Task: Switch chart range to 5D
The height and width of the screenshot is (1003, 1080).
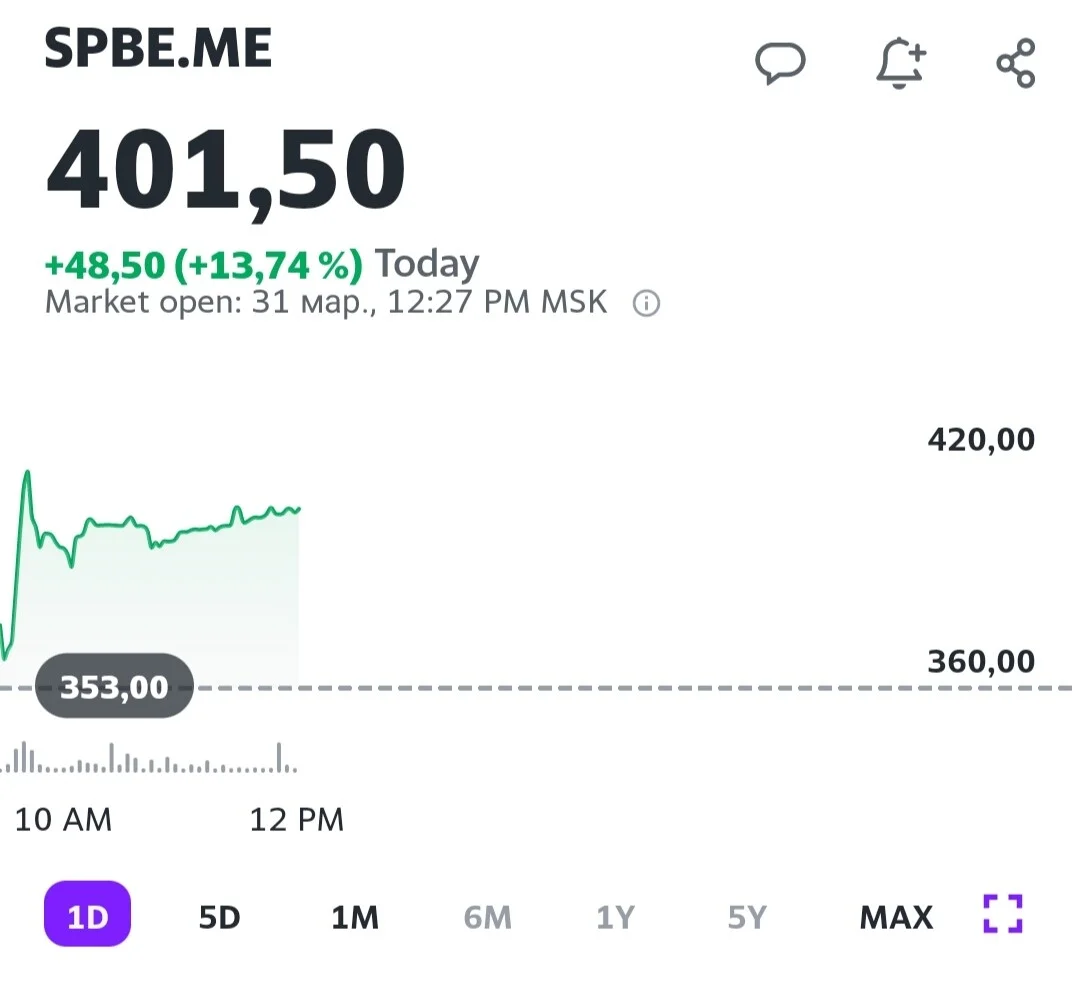Action: 220,917
